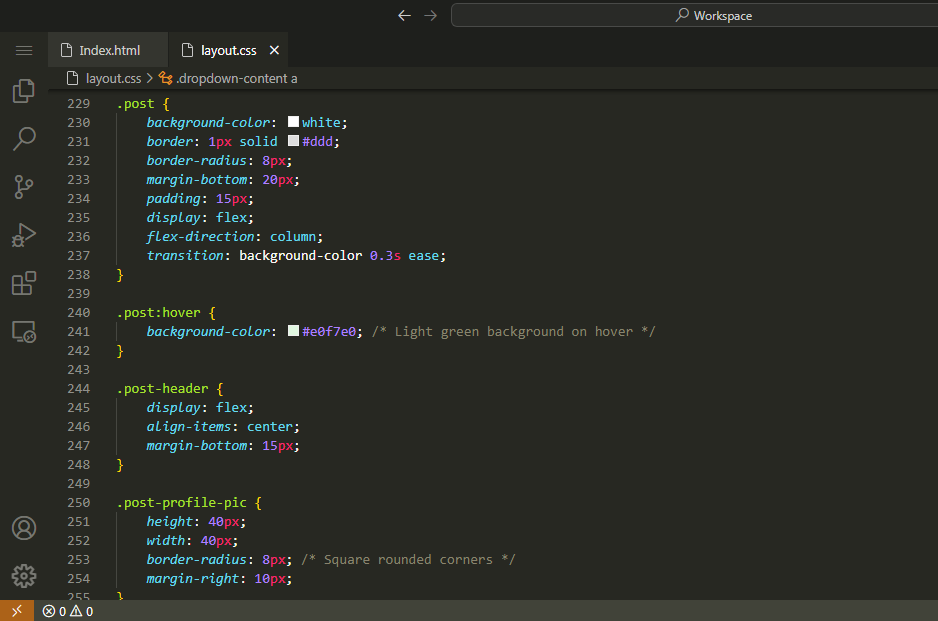Open the Remote Explorer icon
The width and height of the screenshot is (938, 621).
click(x=24, y=332)
